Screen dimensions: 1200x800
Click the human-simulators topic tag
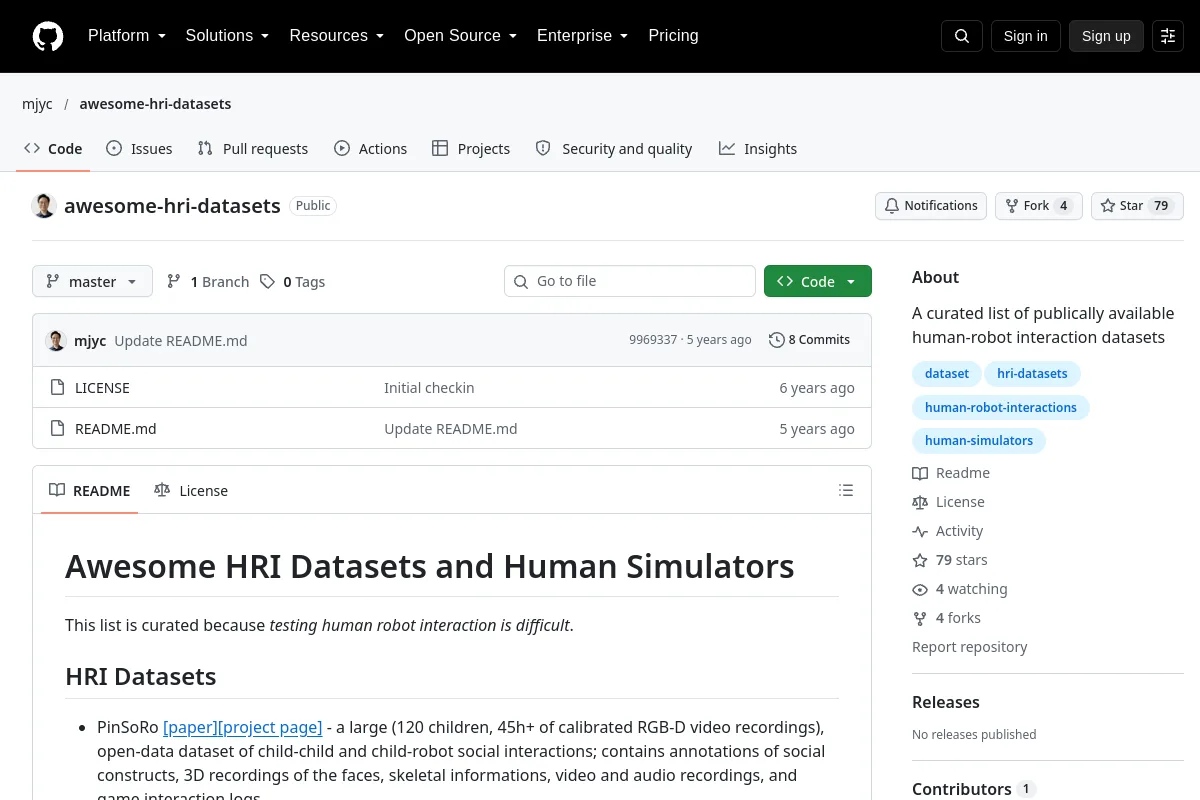pyautogui.click(x=979, y=441)
